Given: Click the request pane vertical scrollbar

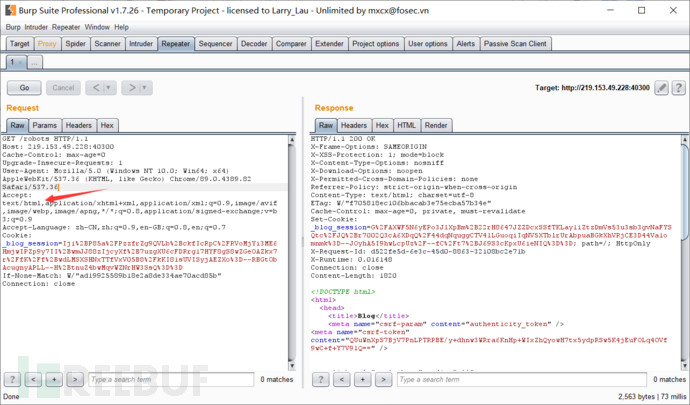Looking at the screenshot, I should click(x=301, y=250).
